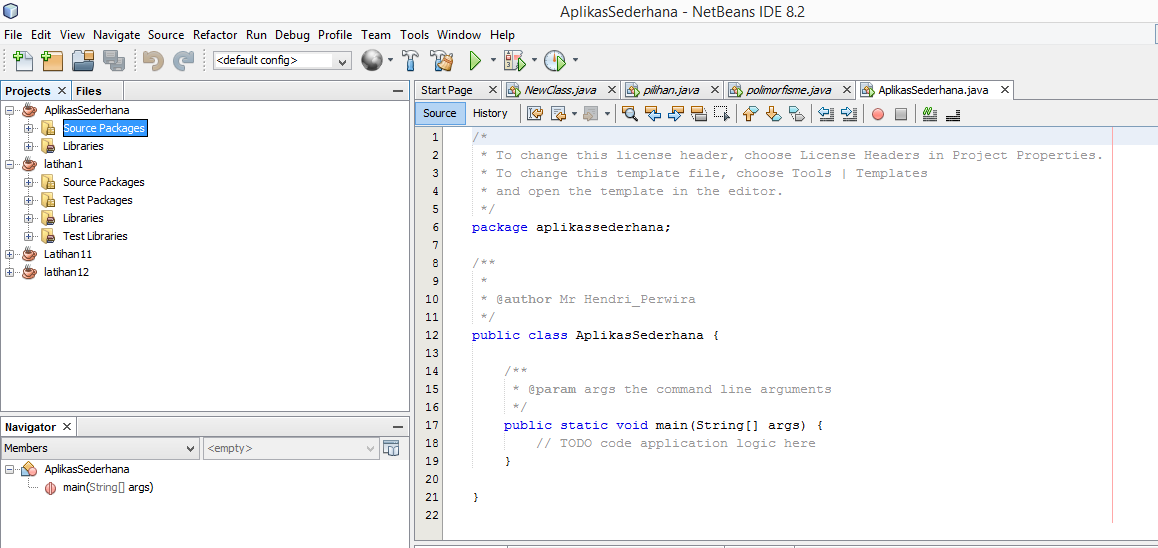
Task: Select Test Libraries under latihan1
Action: click(x=95, y=236)
